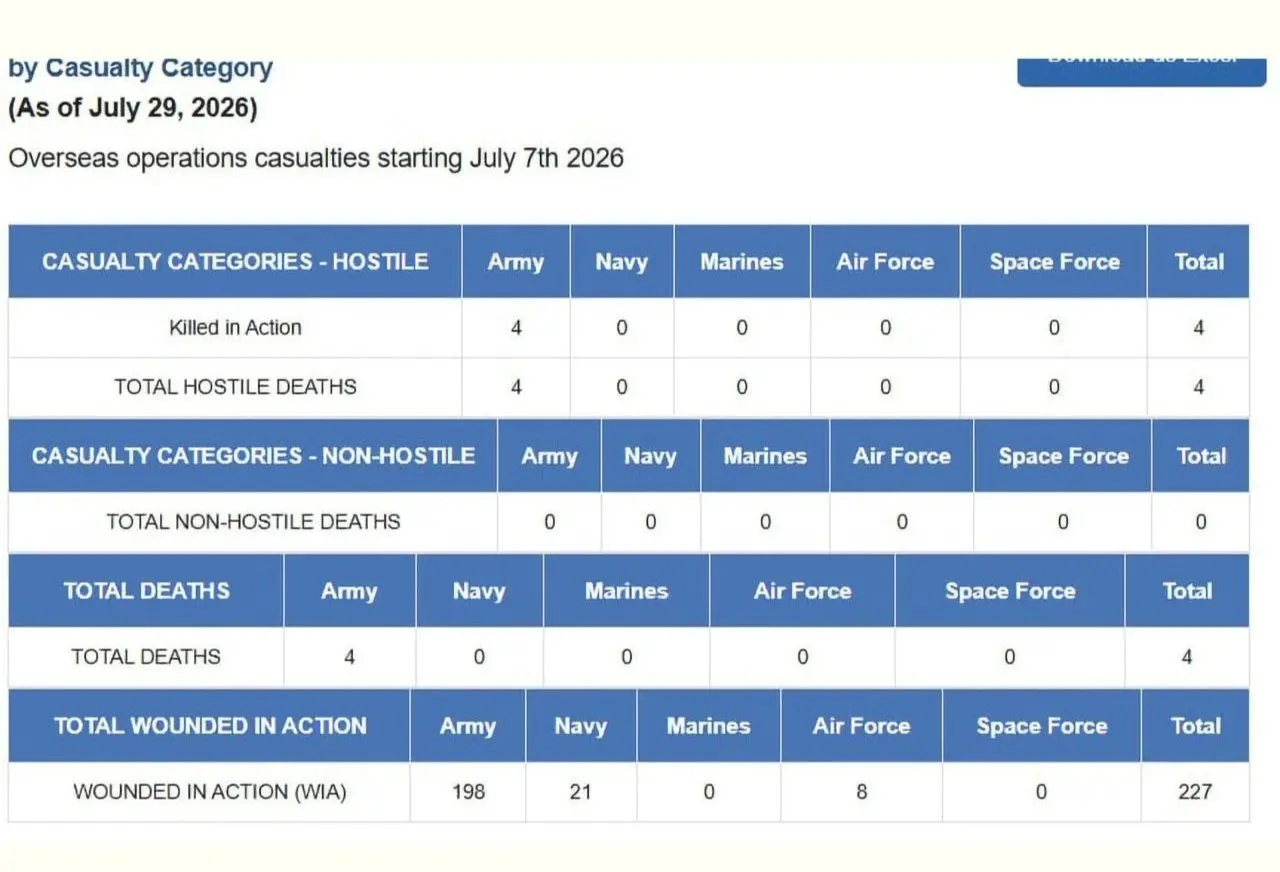Select Total Non-Hostile Deaths row label
Viewport: 1280px width, 872px height.
[x=253, y=522]
